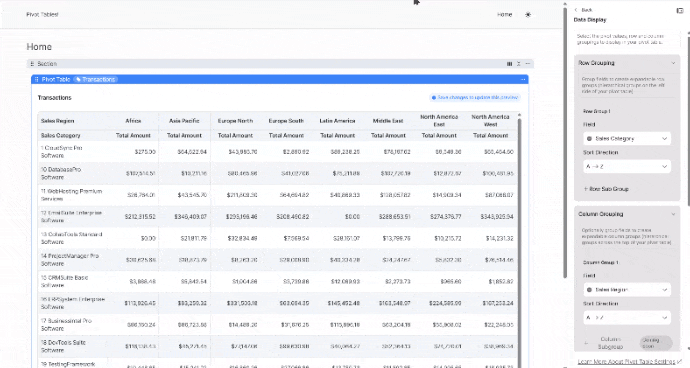Click the DevTools Suite Software row
The height and width of the screenshot is (368, 690).
[277, 346]
